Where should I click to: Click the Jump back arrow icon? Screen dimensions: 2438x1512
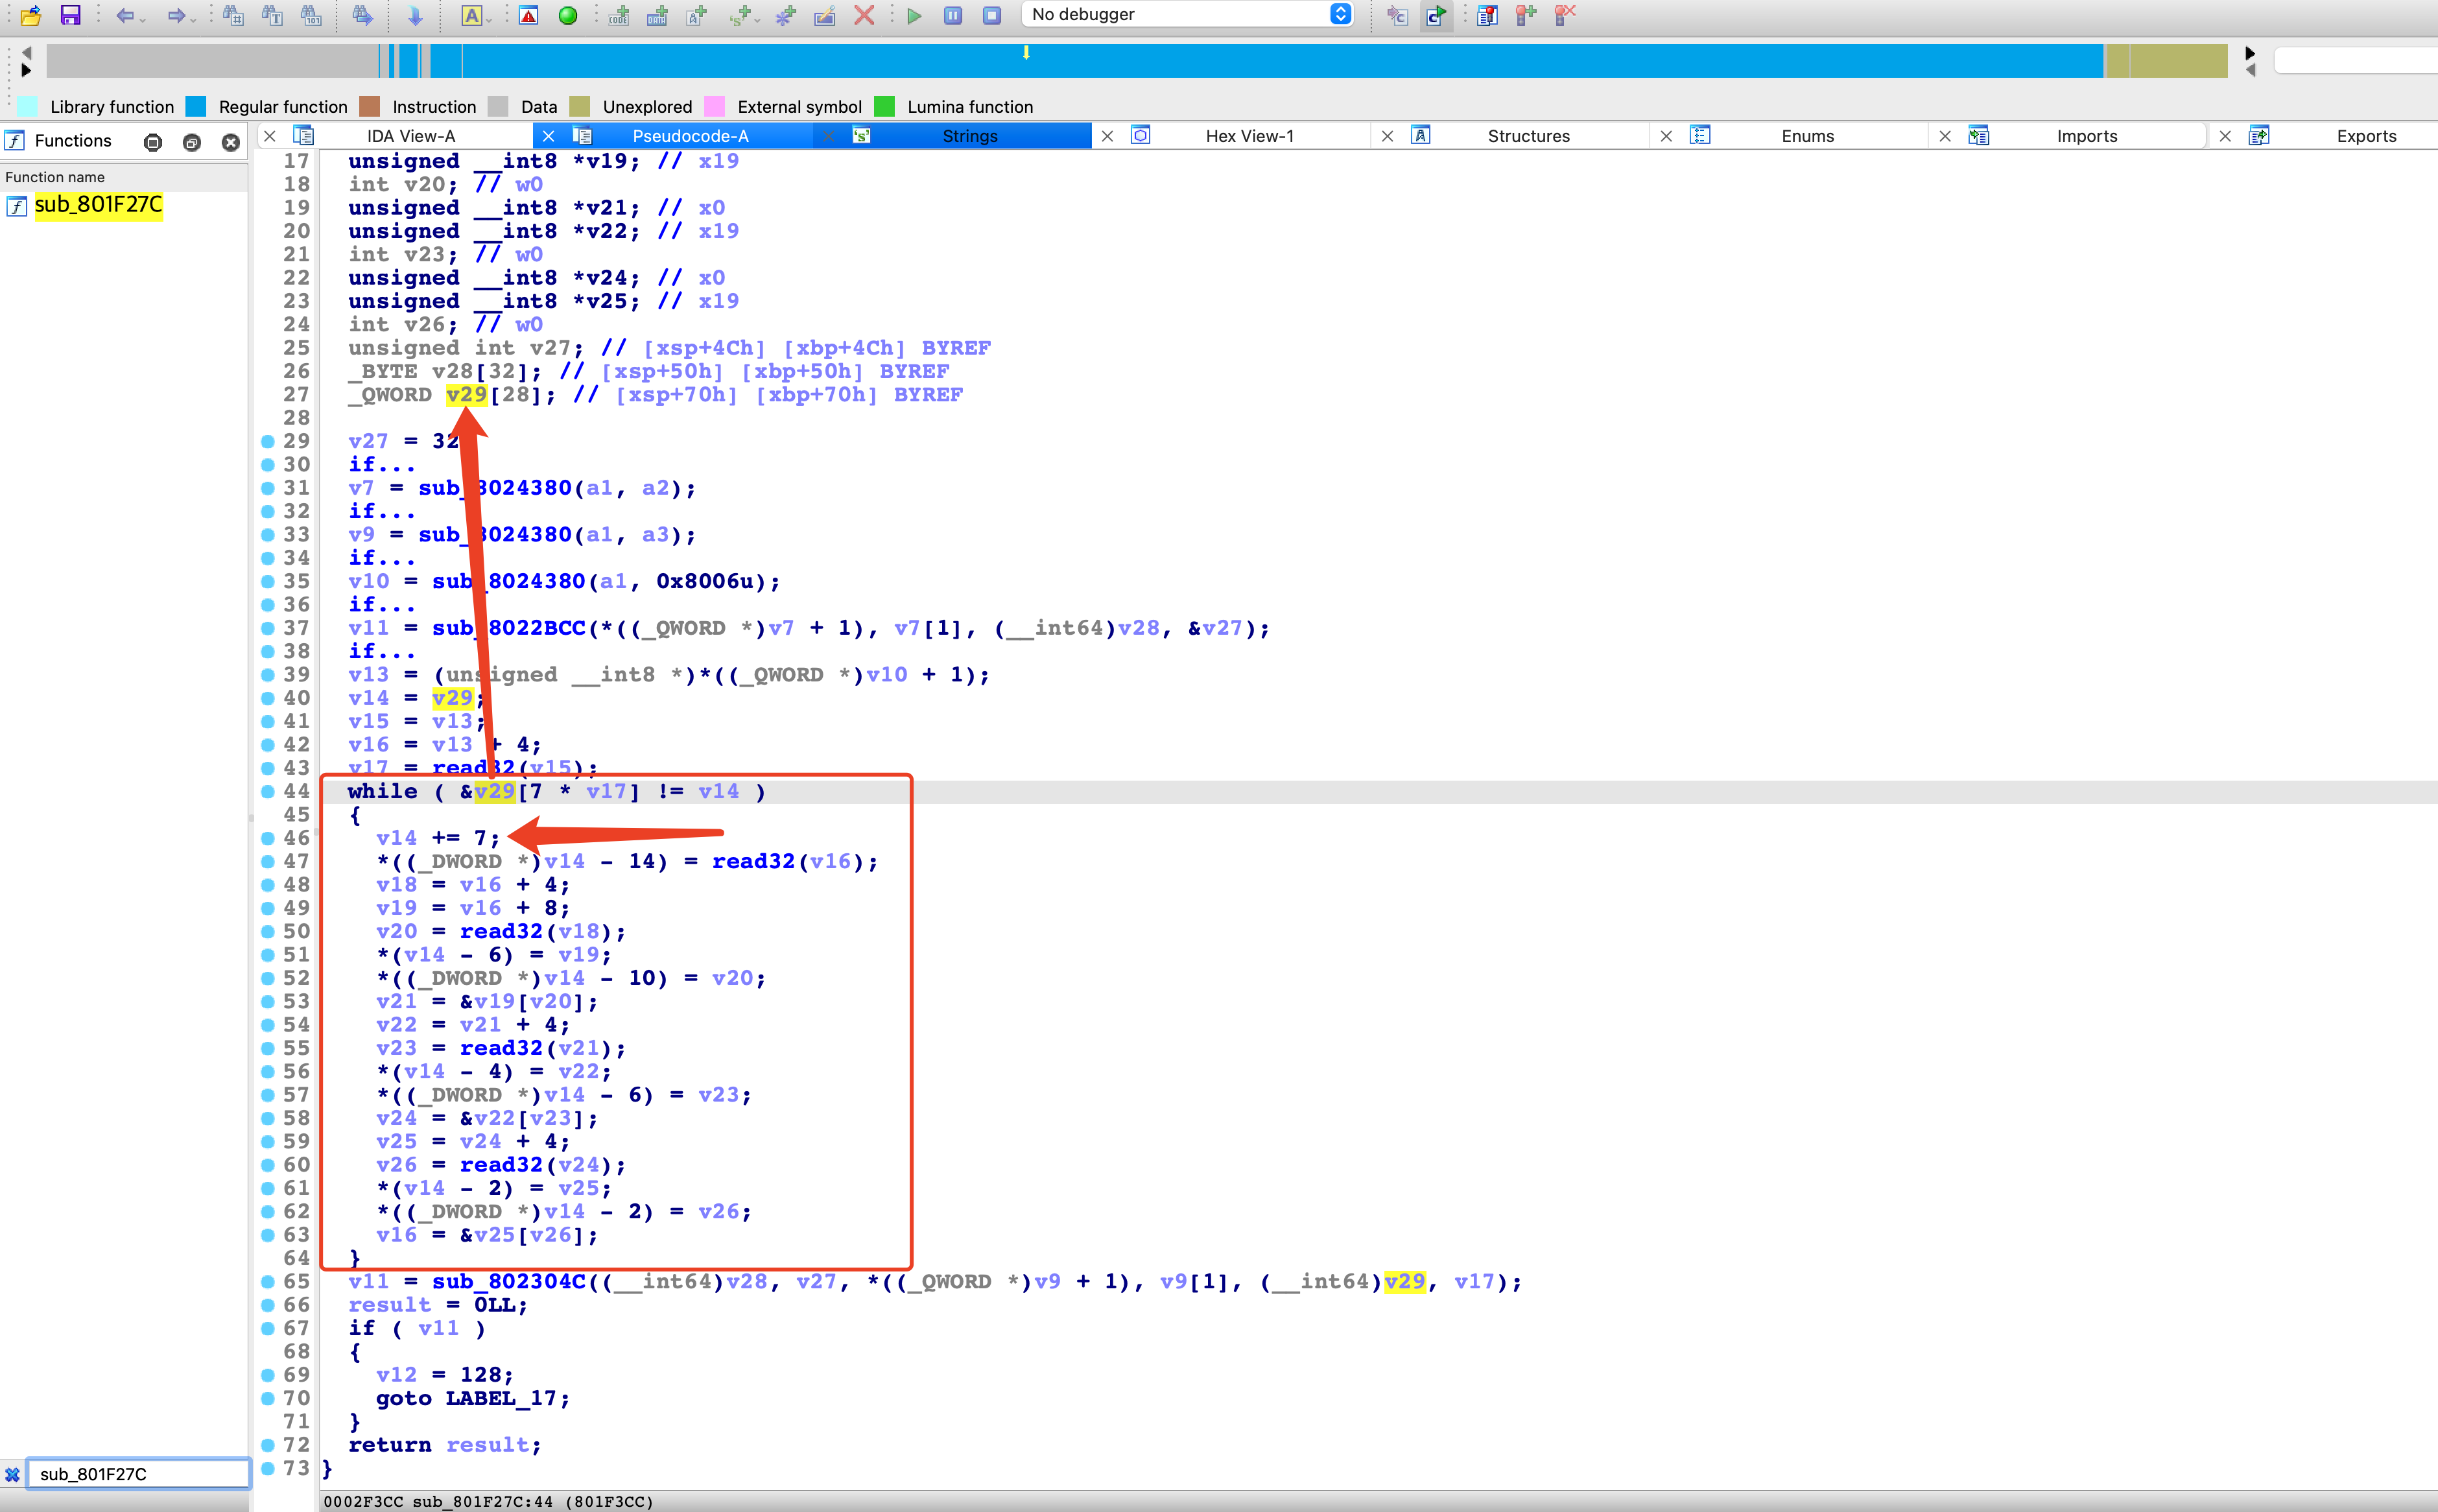pyautogui.click(x=124, y=15)
